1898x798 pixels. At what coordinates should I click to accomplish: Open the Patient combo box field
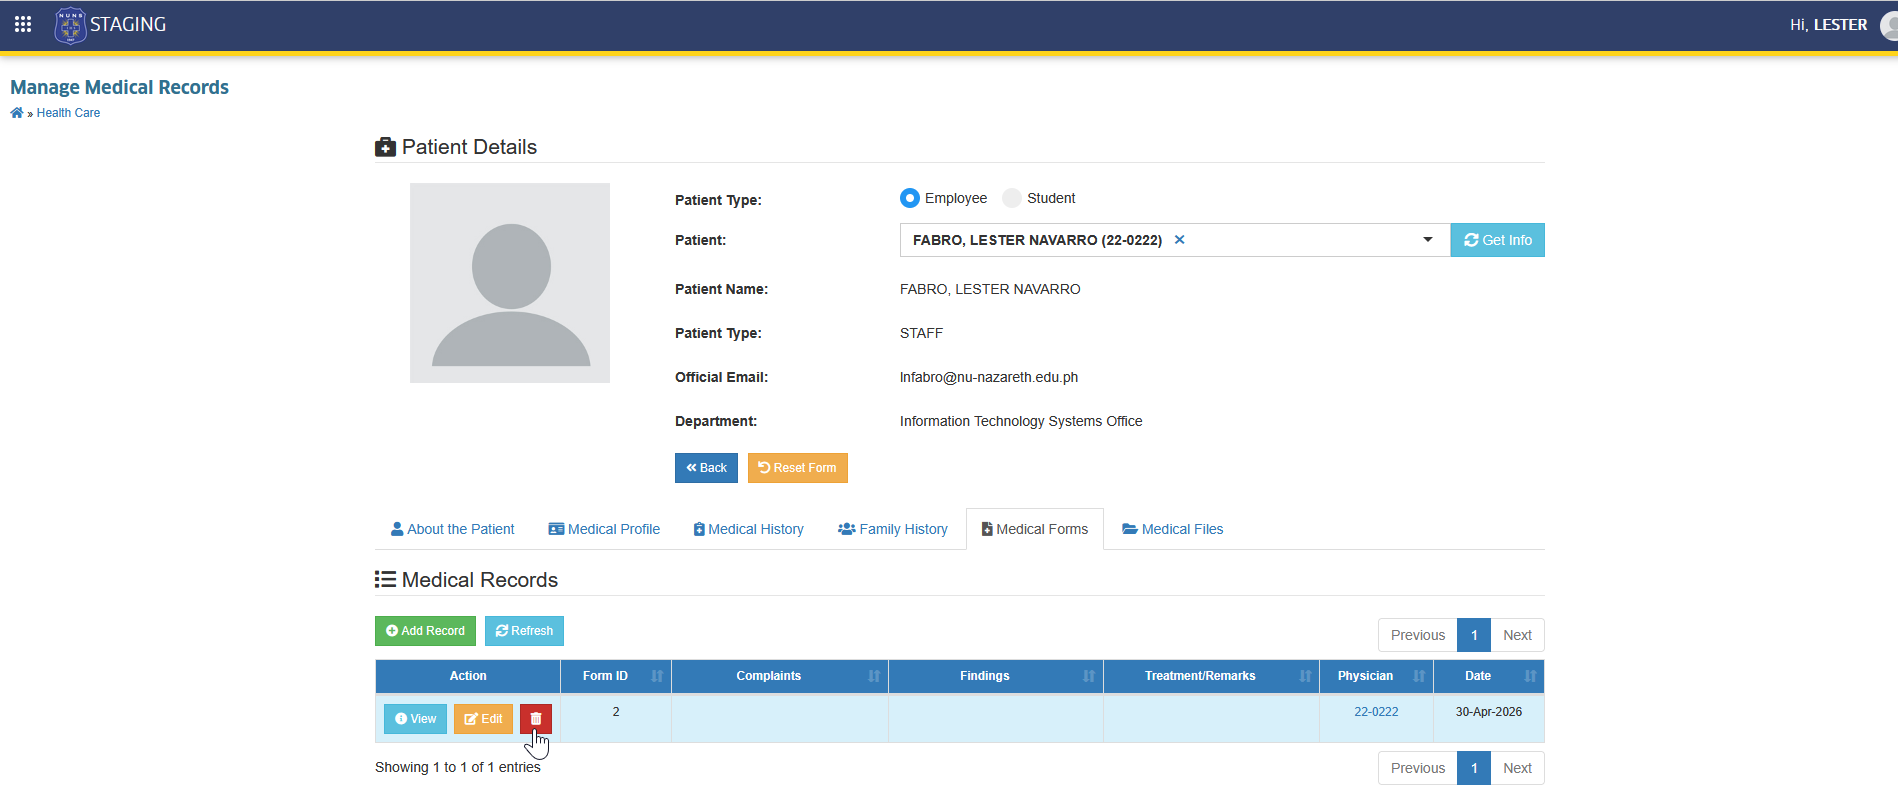[x=1175, y=240]
